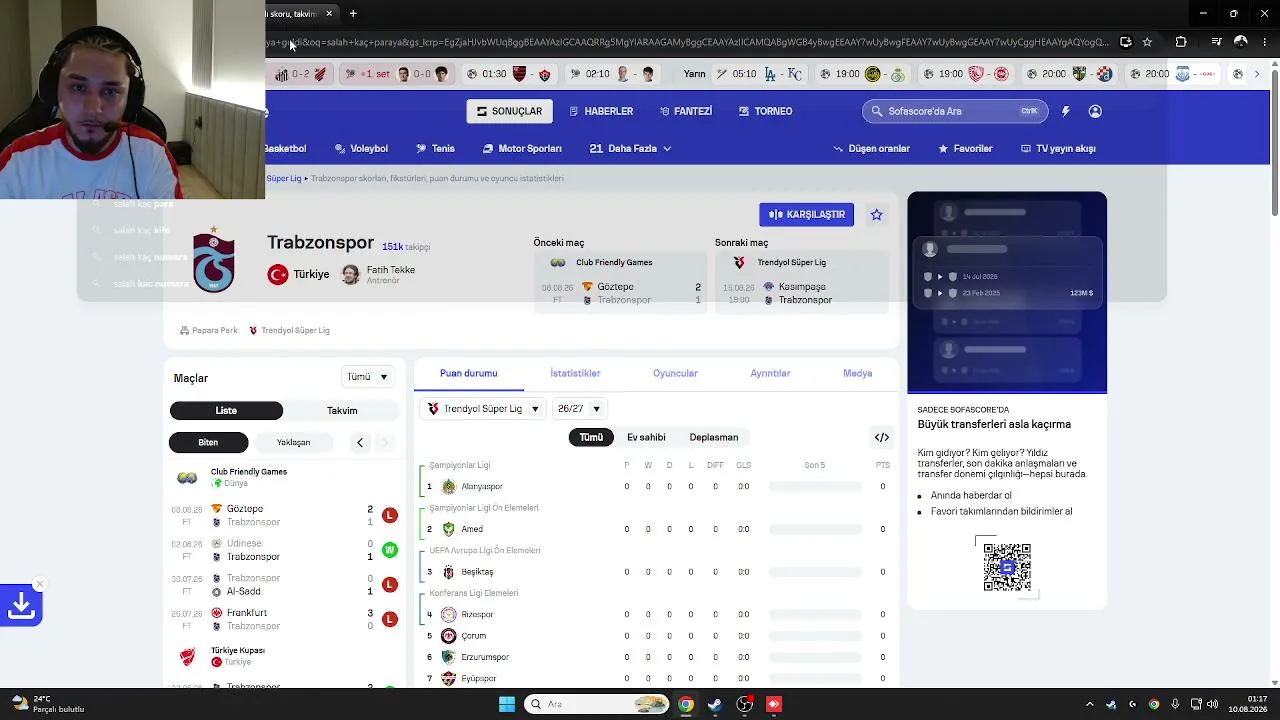Open the İstatistikler tab
The image size is (1280, 720).
[575, 373]
